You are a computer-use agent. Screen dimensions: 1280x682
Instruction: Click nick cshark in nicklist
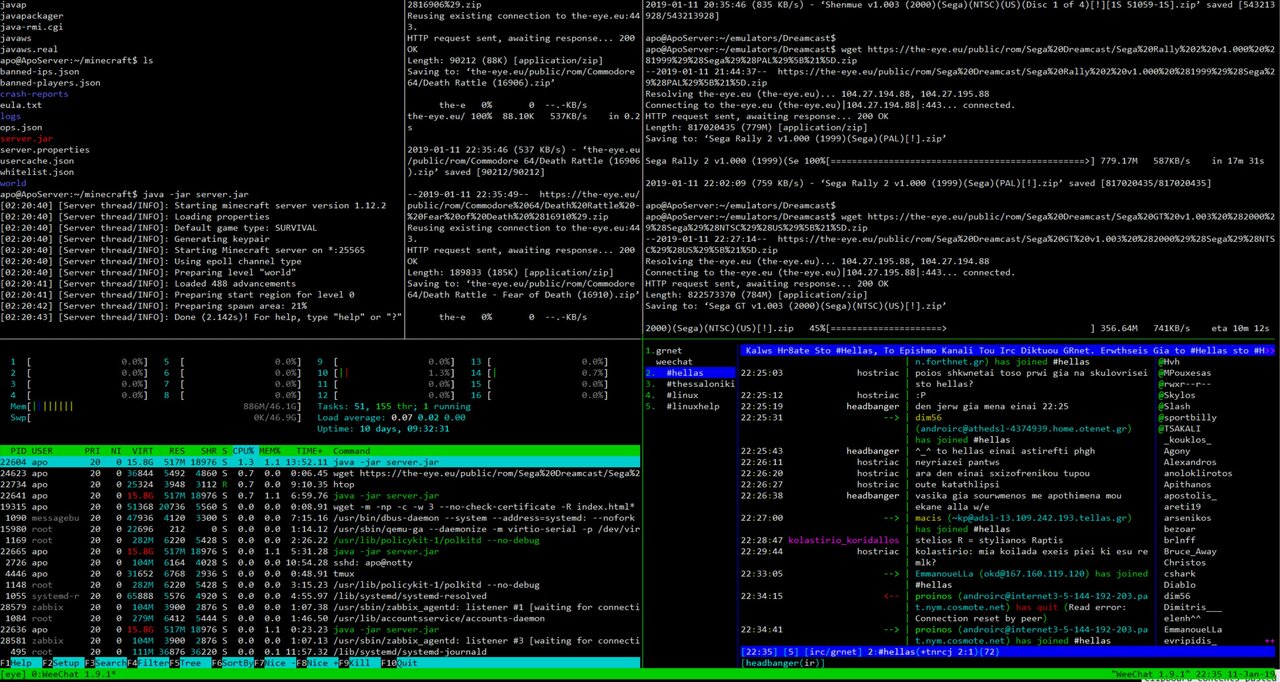1180,573
